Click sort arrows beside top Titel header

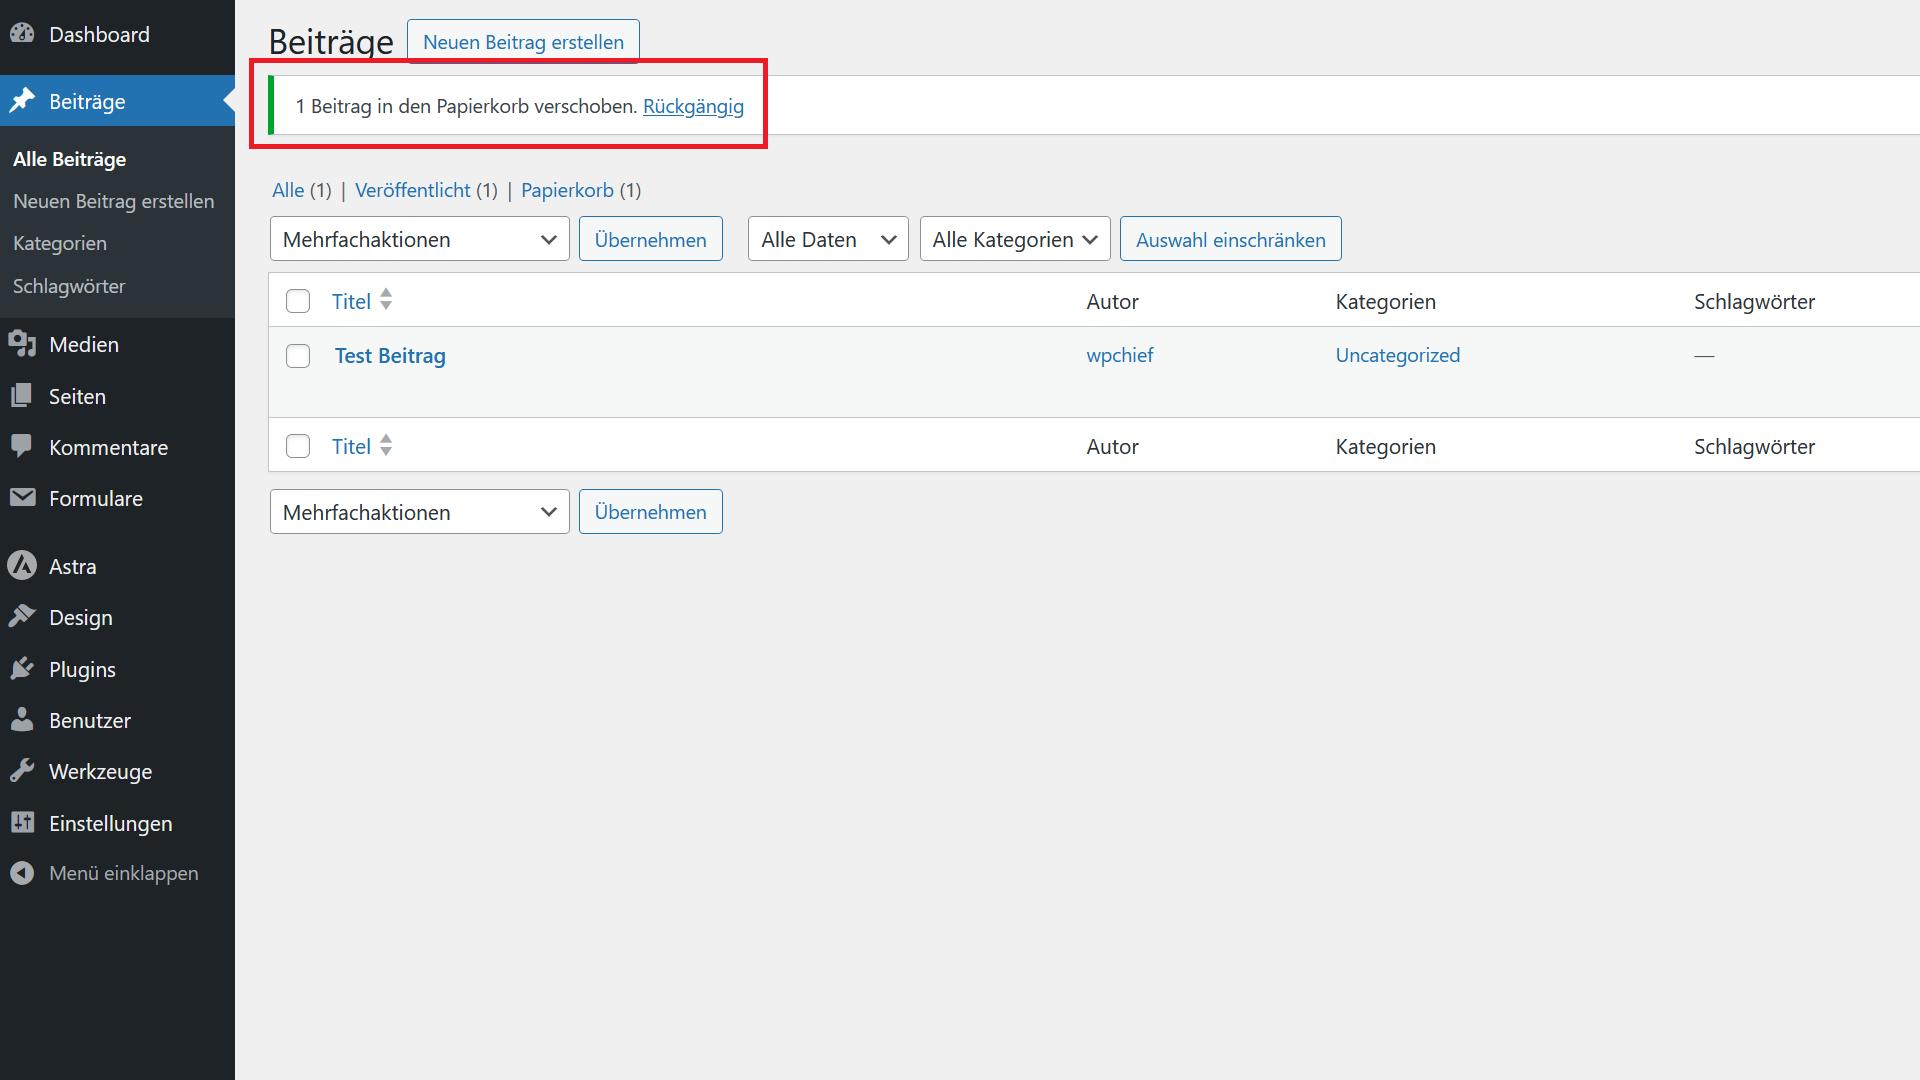point(386,300)
